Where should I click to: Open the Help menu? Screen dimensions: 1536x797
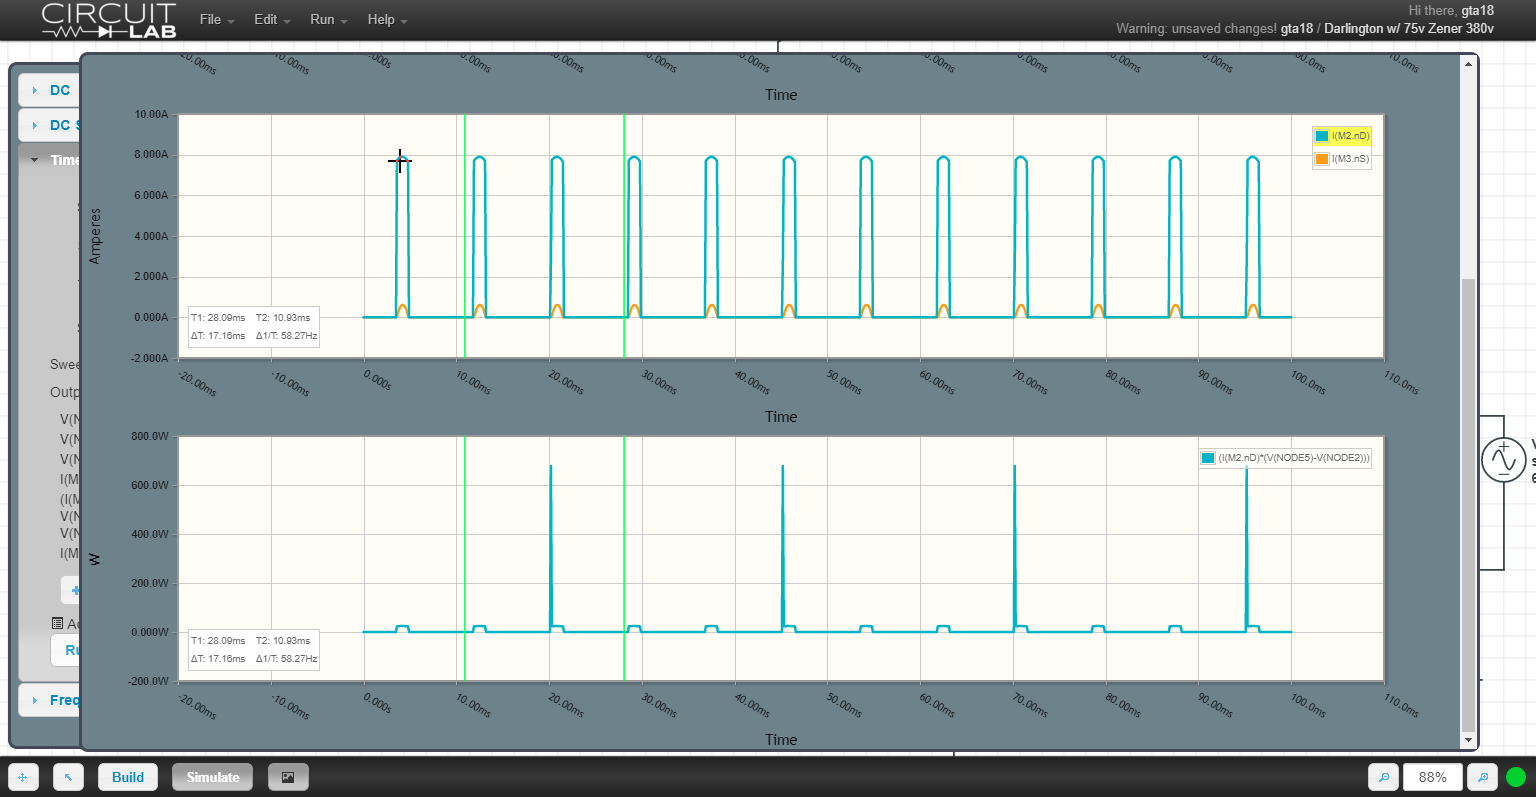click(x=387, y=19)
